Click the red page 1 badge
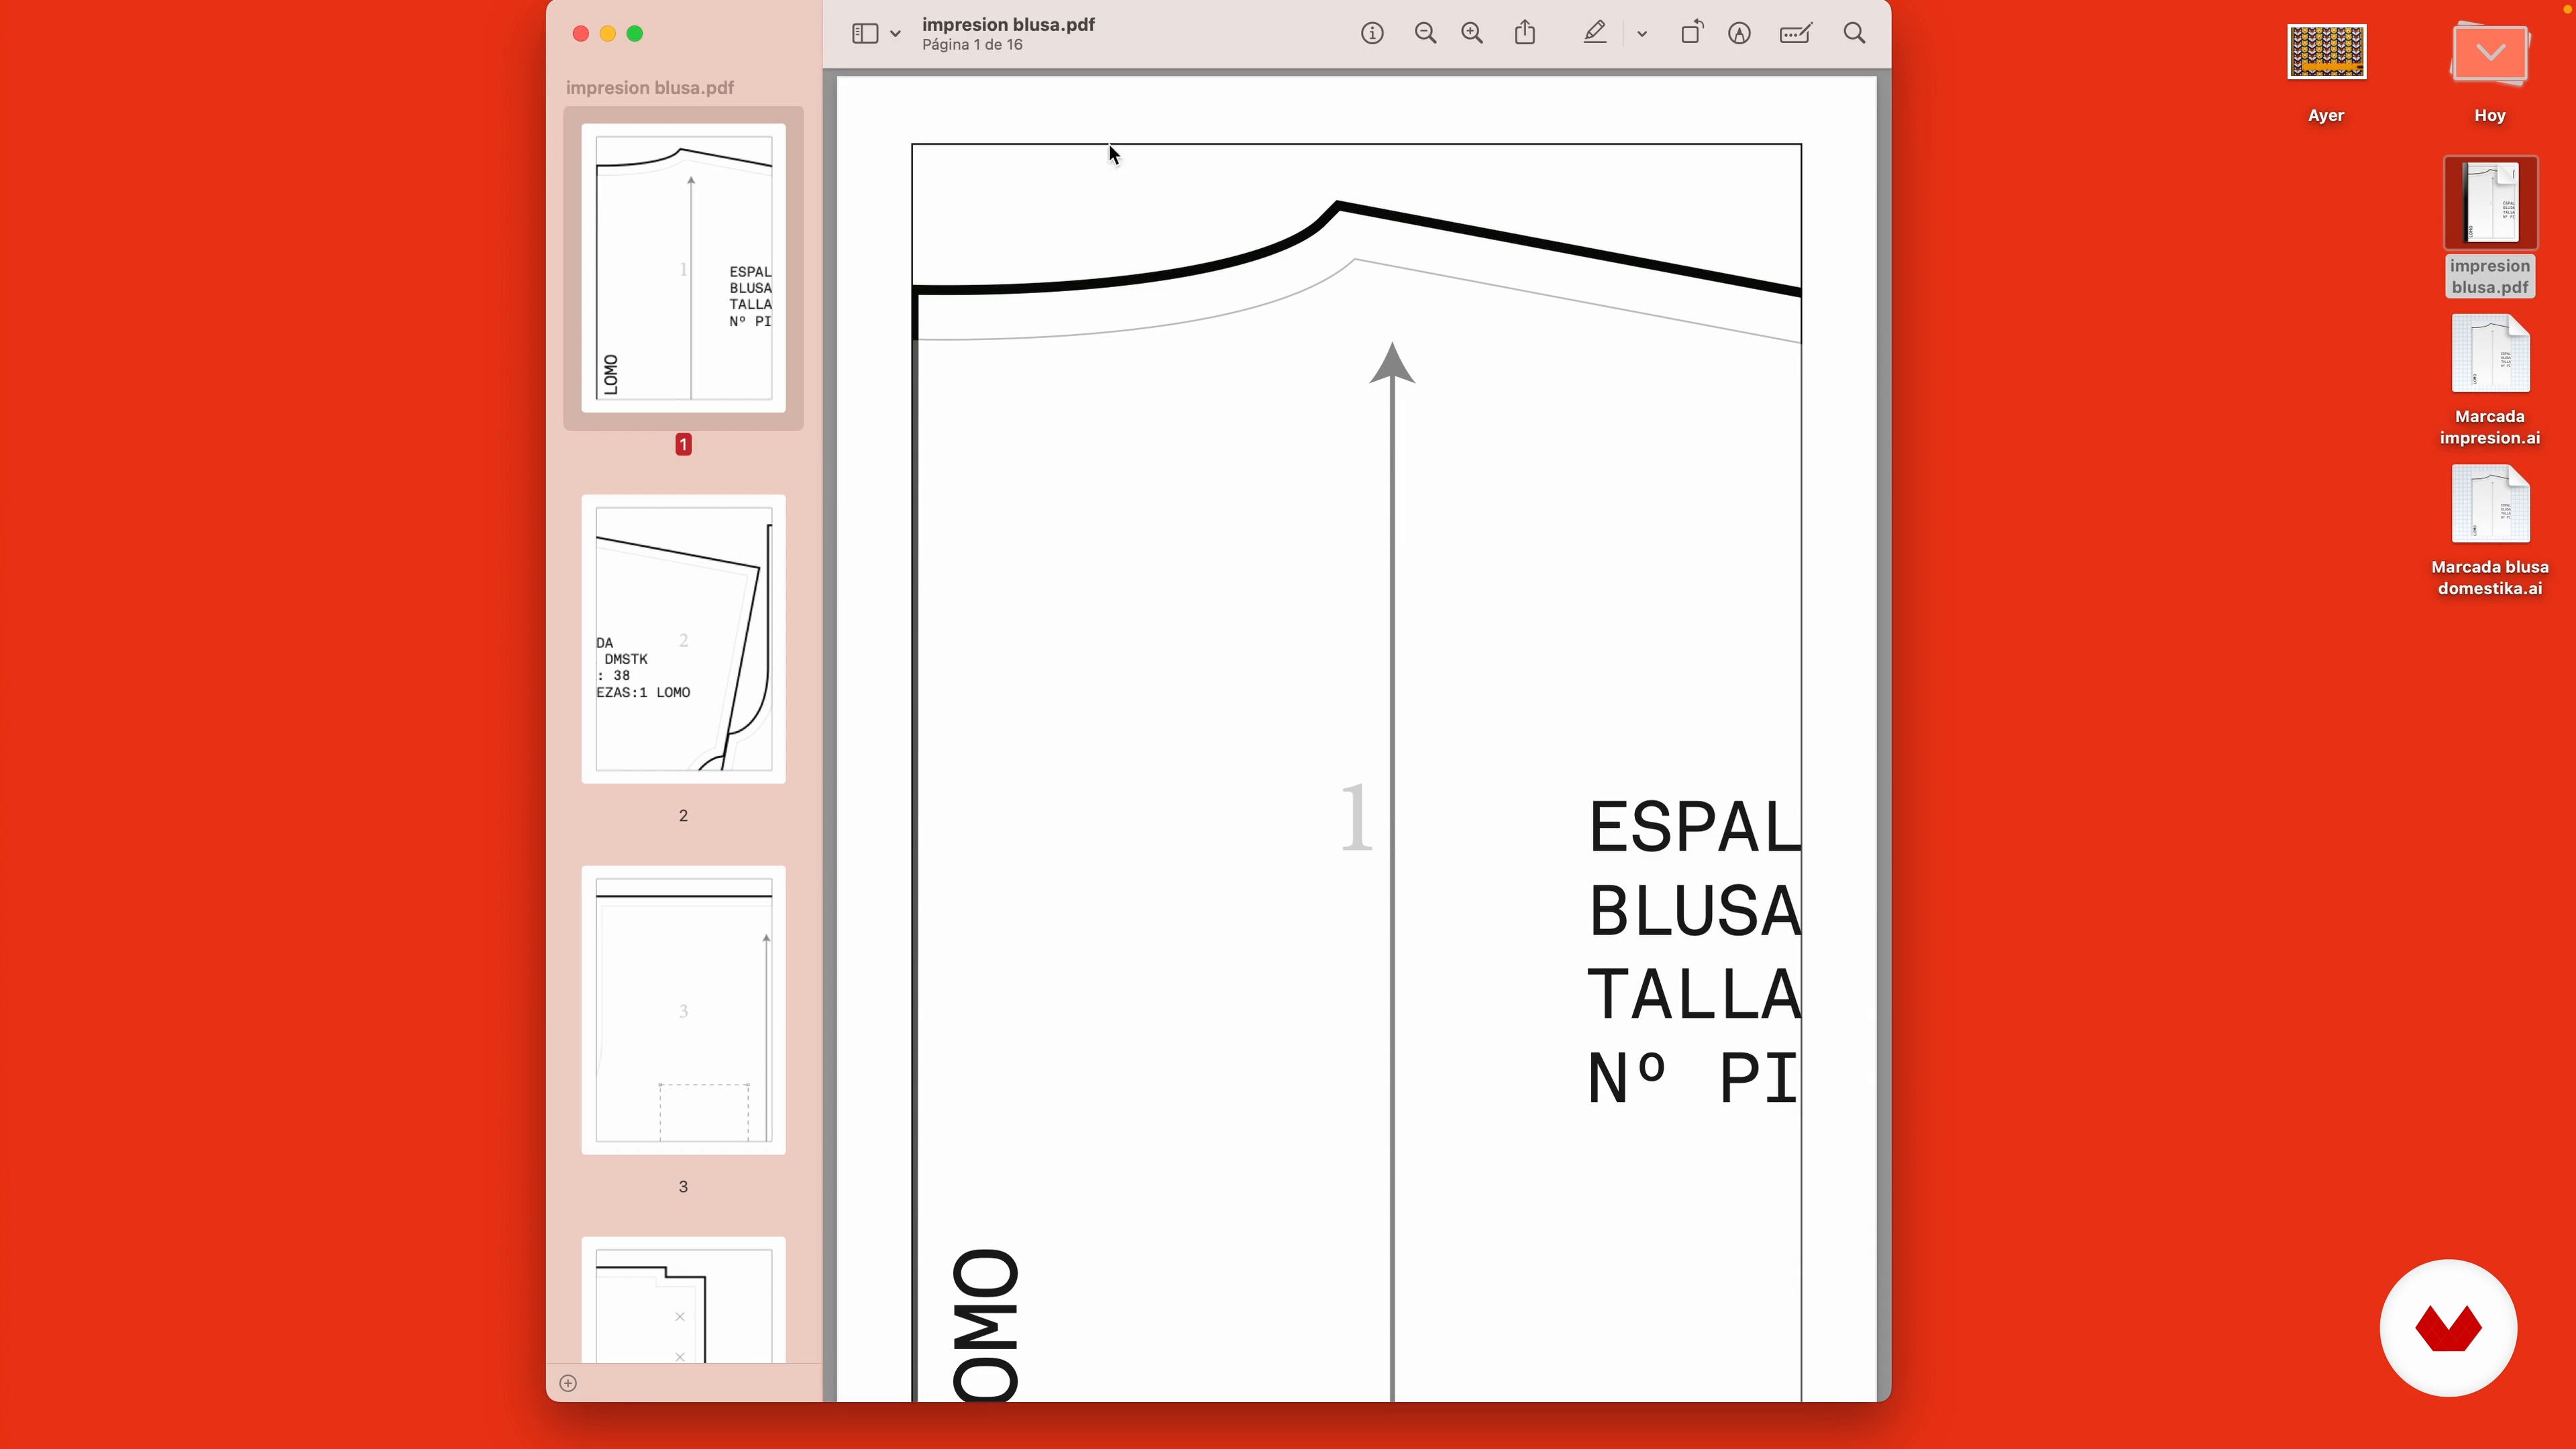Image resolution: width=2576 pixels, height=1449 pixels. pyautogui.click(x=683, y=445)
